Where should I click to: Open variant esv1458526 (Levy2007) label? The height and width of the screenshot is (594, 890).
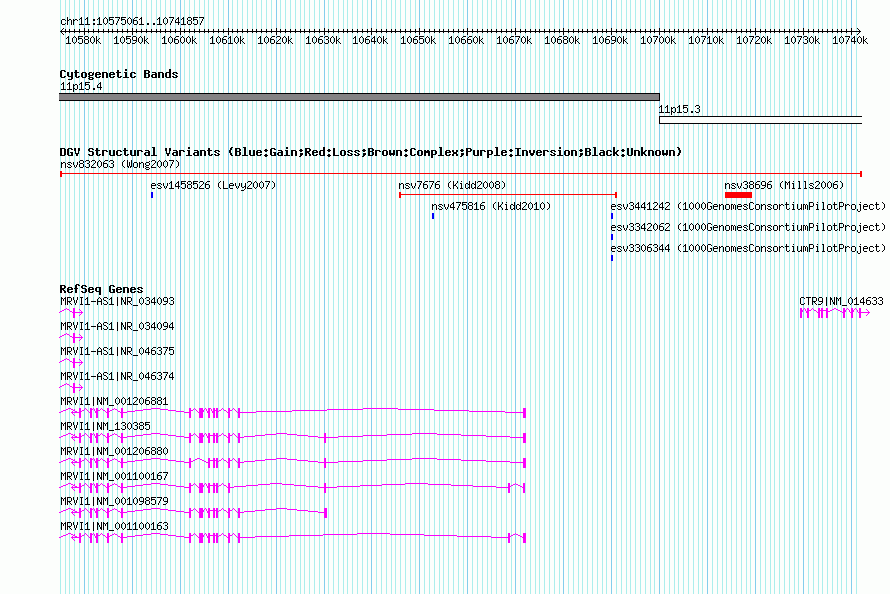213,185
